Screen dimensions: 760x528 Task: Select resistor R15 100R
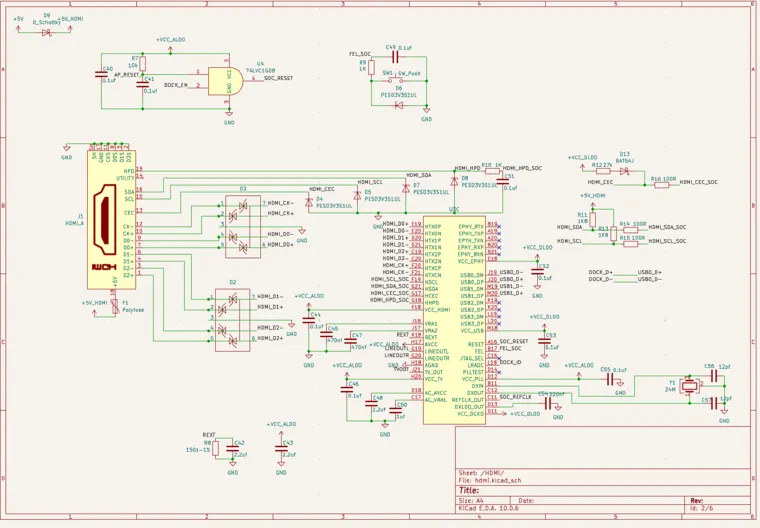click(x=631, y=244)
